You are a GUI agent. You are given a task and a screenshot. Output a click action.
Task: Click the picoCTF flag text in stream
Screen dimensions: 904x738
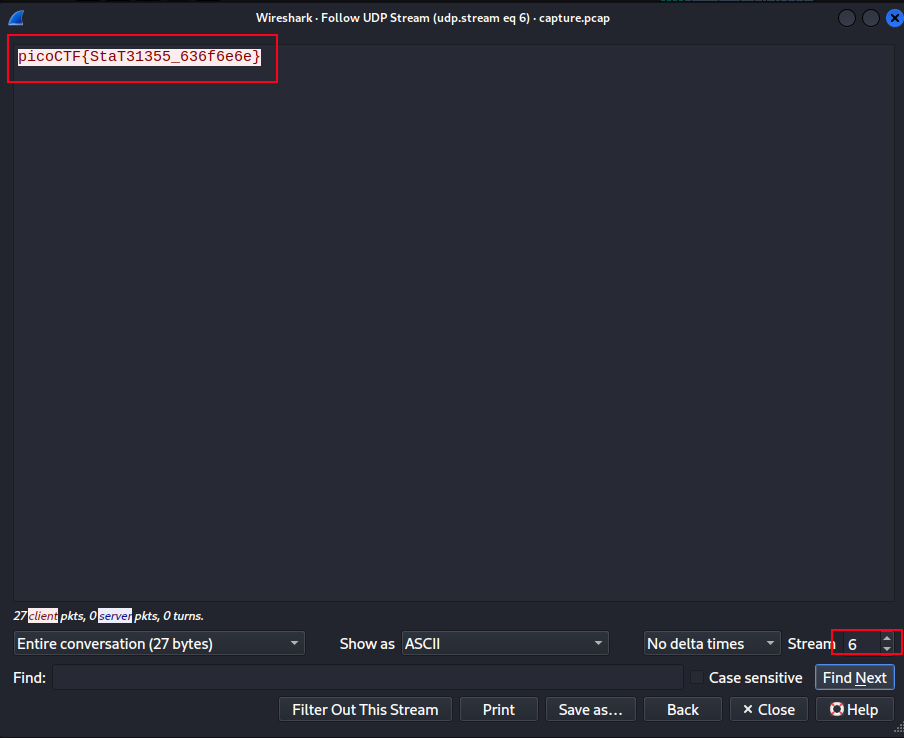pyautogui.click(x=139, y=57)
